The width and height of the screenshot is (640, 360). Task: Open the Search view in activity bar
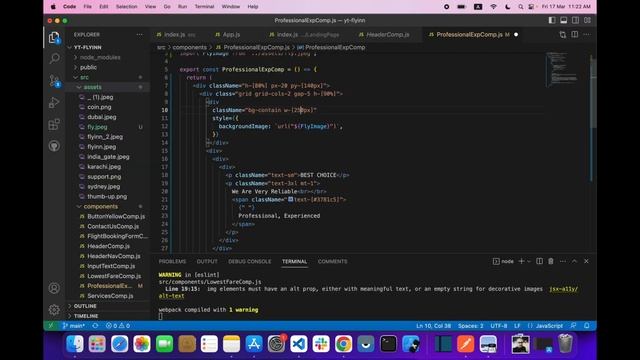point(54,58)
